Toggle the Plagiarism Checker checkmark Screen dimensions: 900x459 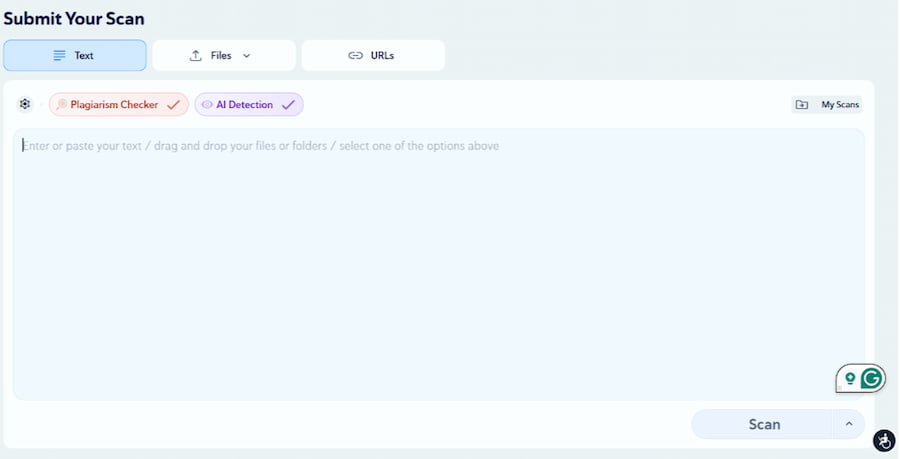point(173,104)
